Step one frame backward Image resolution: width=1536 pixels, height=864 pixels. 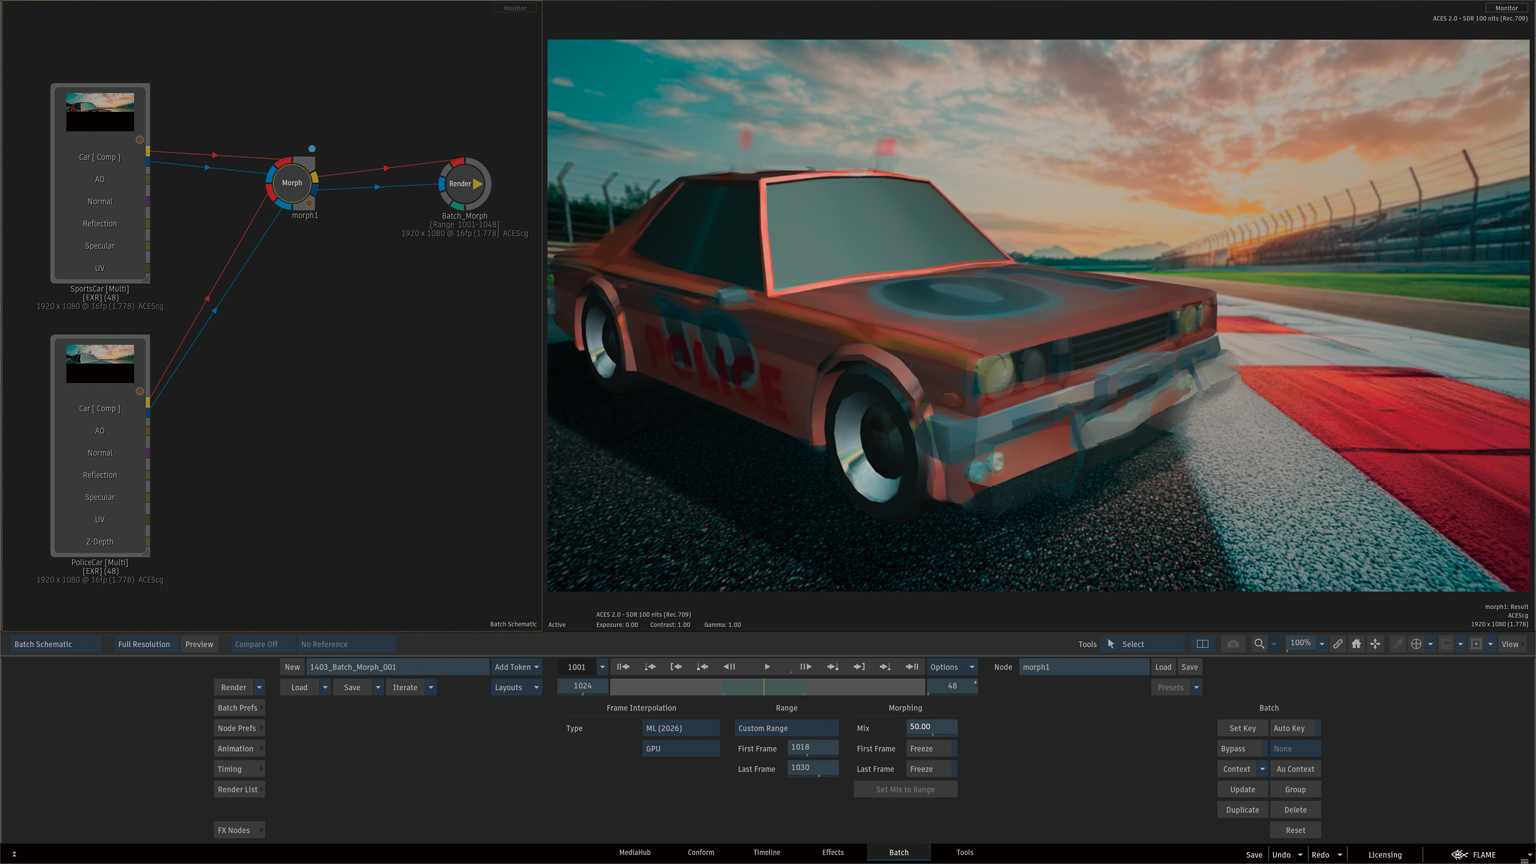[x=729, y=667]
